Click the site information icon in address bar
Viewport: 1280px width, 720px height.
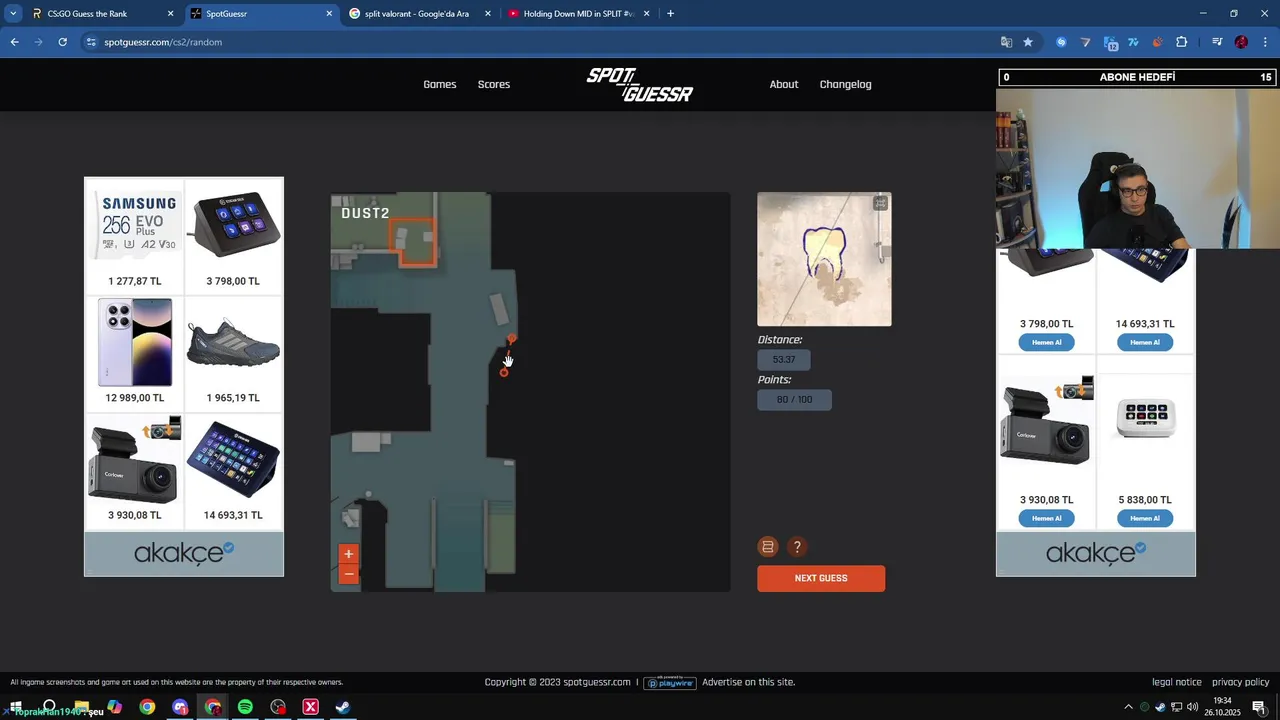click(91, 42)
